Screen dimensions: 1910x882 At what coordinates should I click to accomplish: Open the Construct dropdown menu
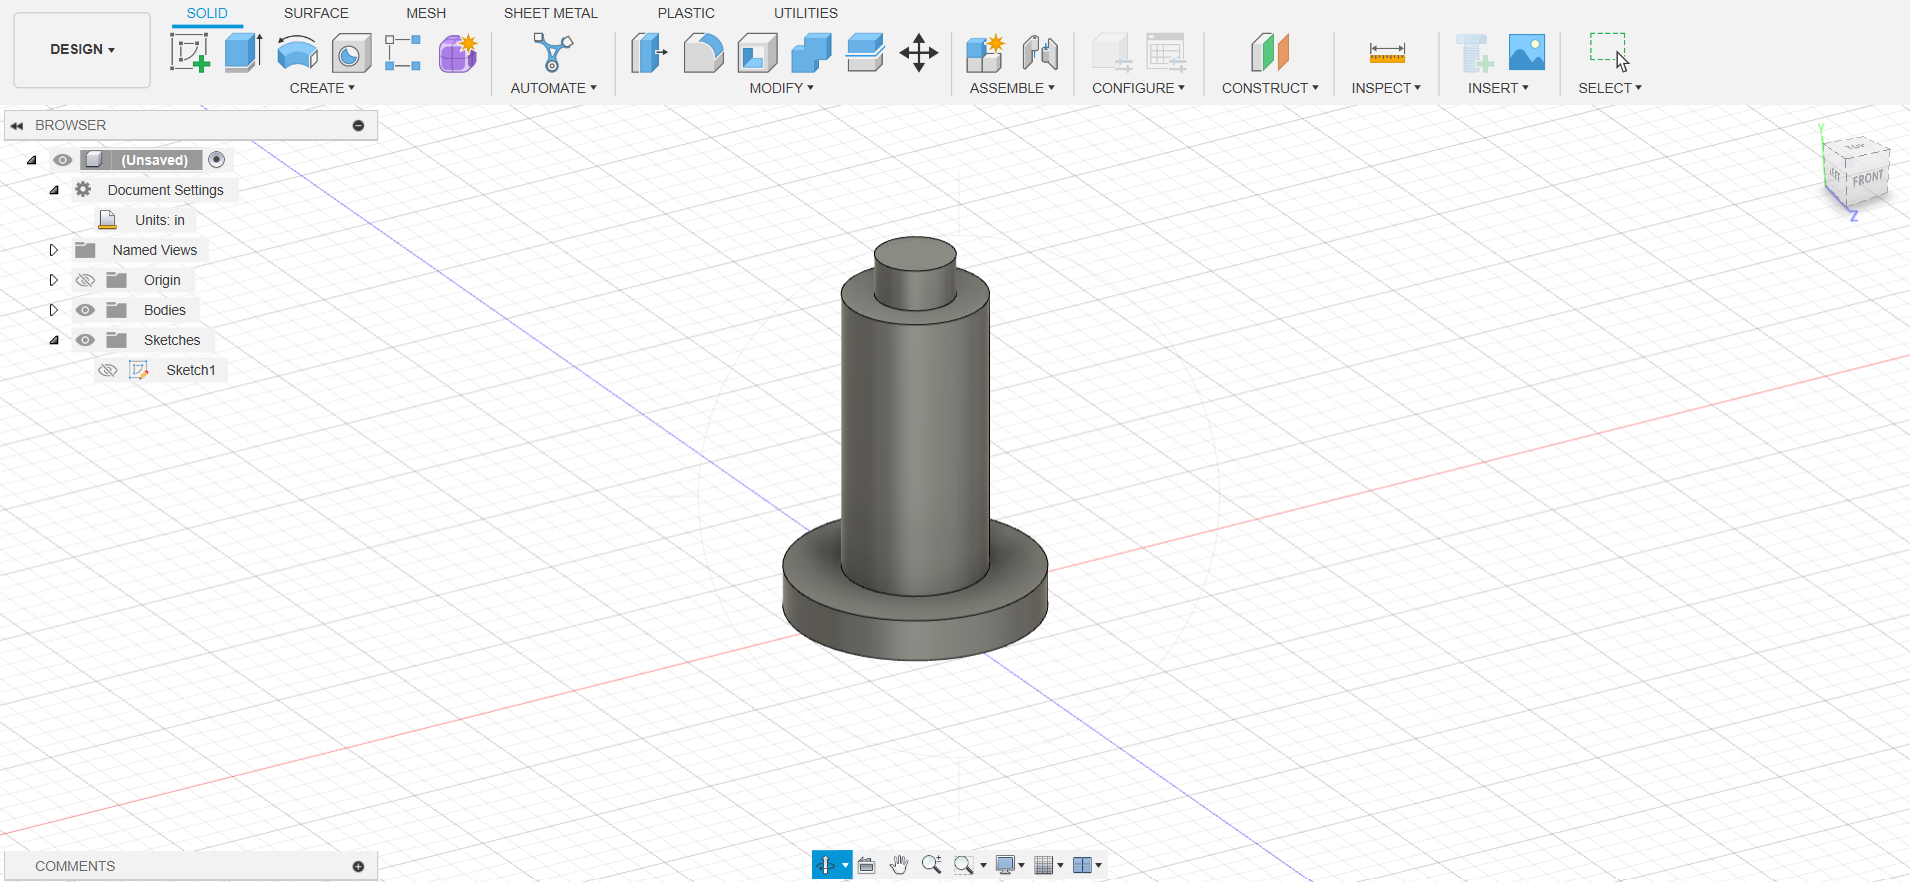pos(1270,88)
